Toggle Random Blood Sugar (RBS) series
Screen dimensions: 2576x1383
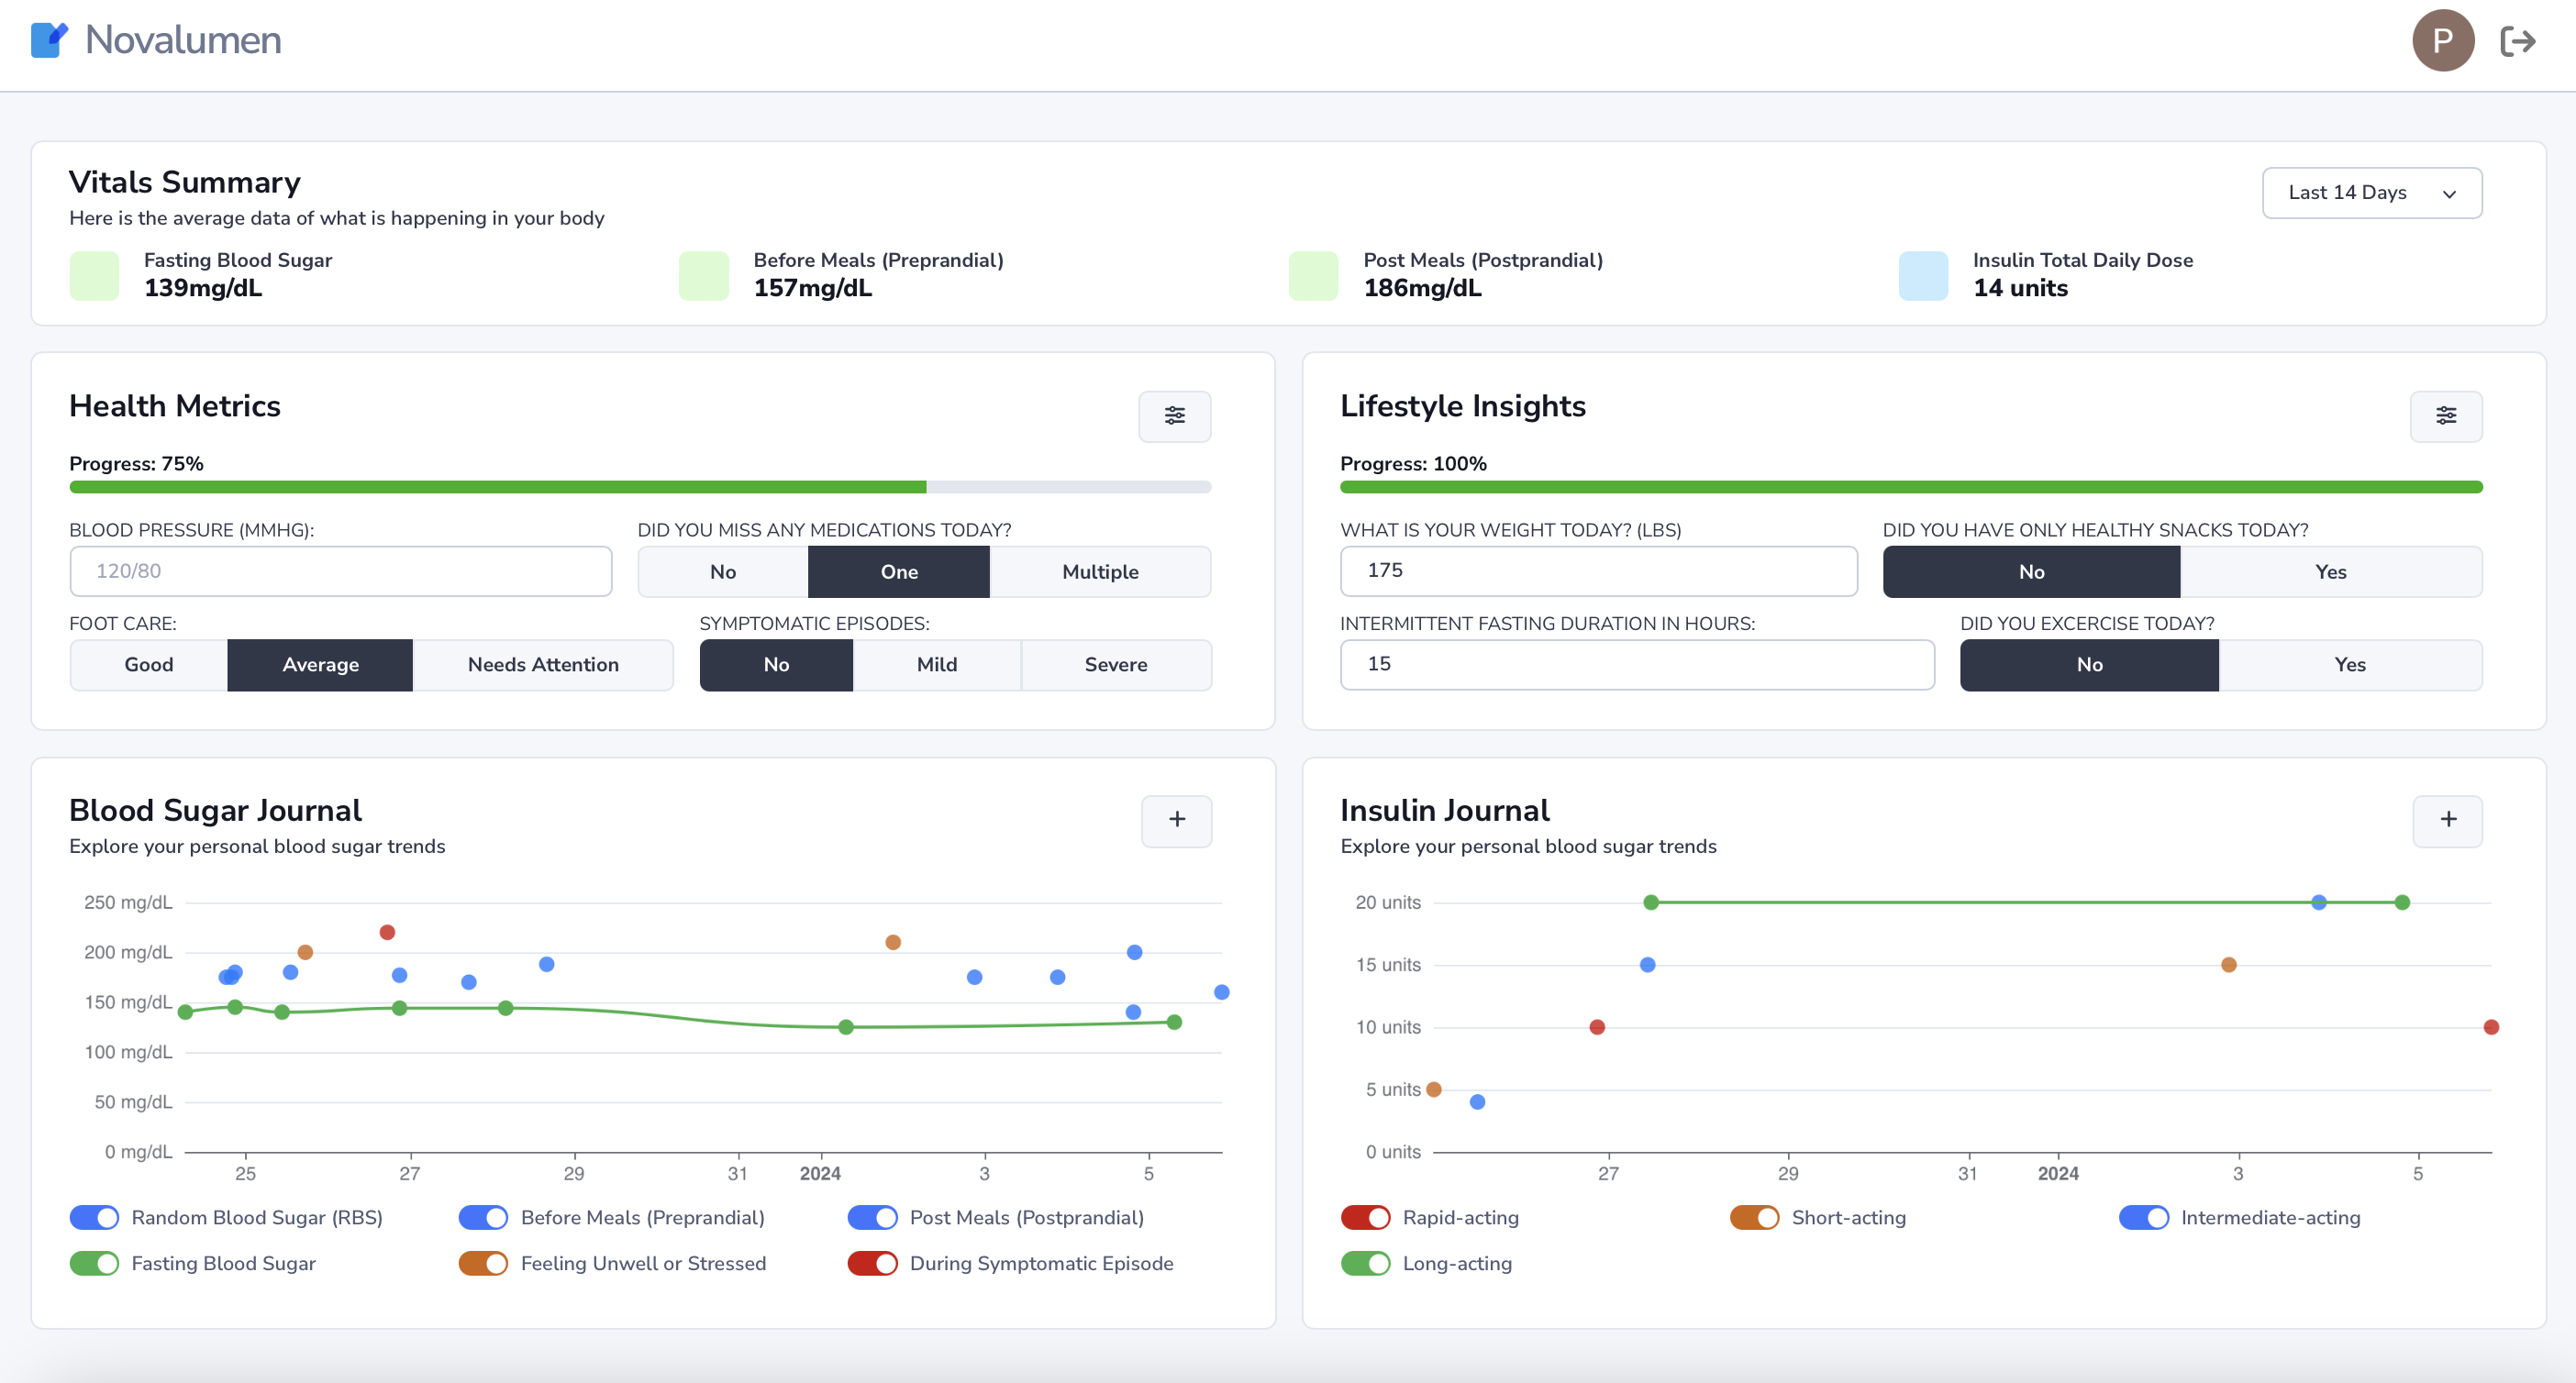tap(94, 1217)
